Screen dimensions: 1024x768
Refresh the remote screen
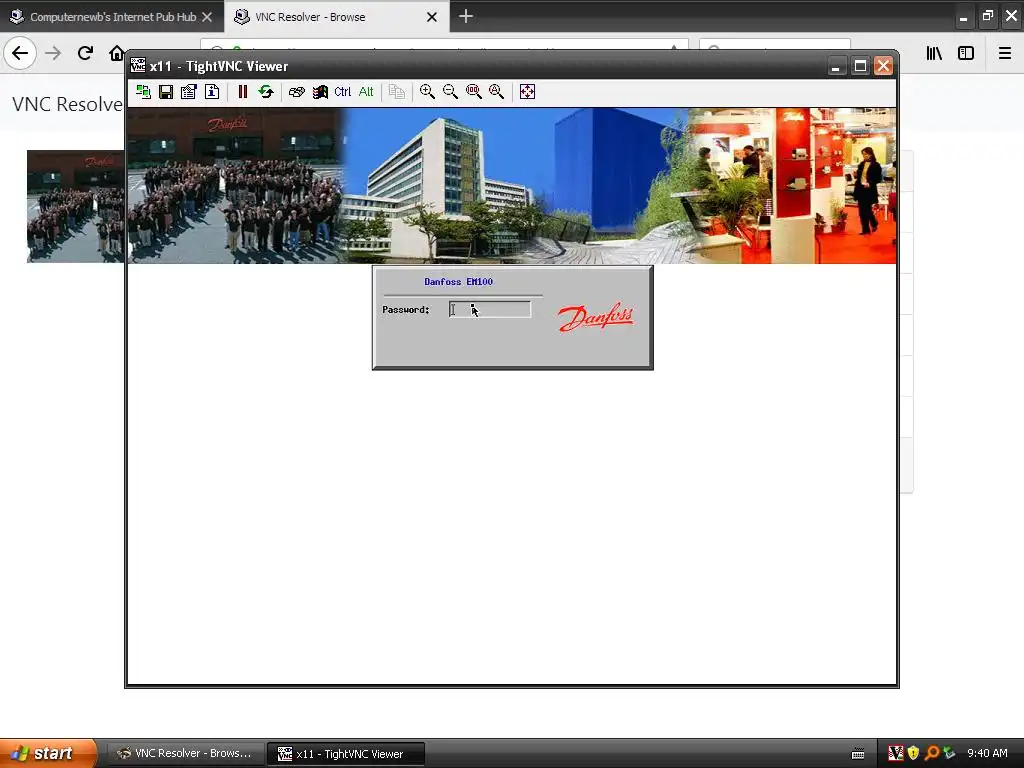pos(266,92)
